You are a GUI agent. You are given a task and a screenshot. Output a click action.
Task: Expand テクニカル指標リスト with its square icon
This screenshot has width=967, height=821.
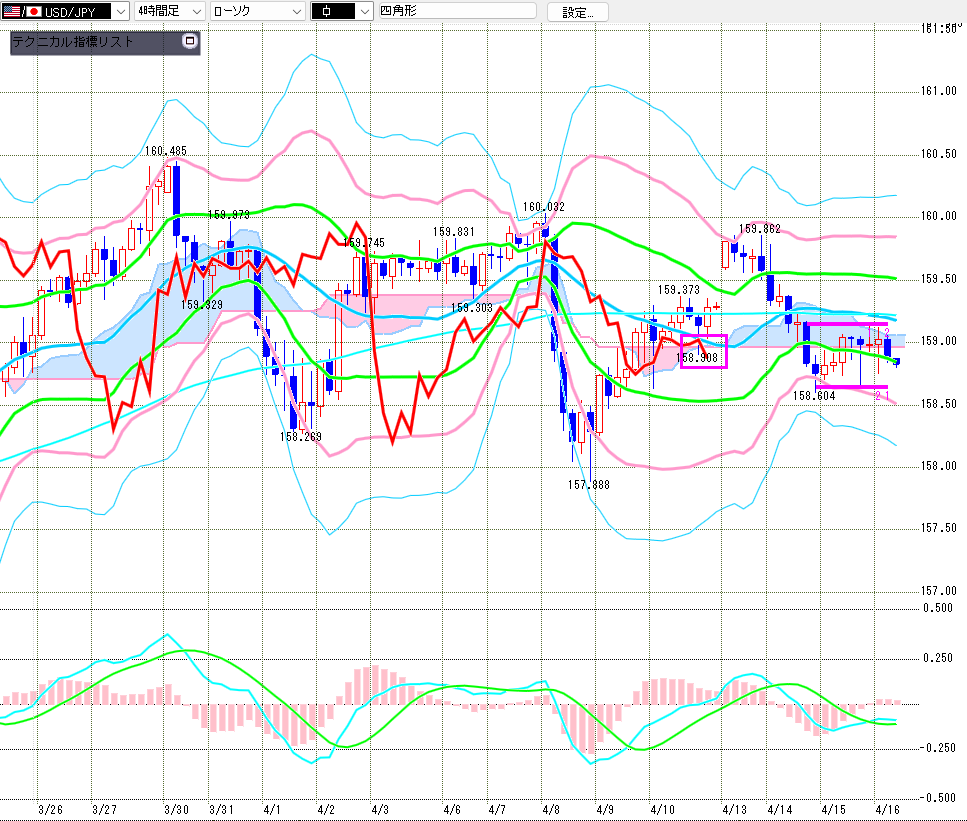click(x=190, y=42)
